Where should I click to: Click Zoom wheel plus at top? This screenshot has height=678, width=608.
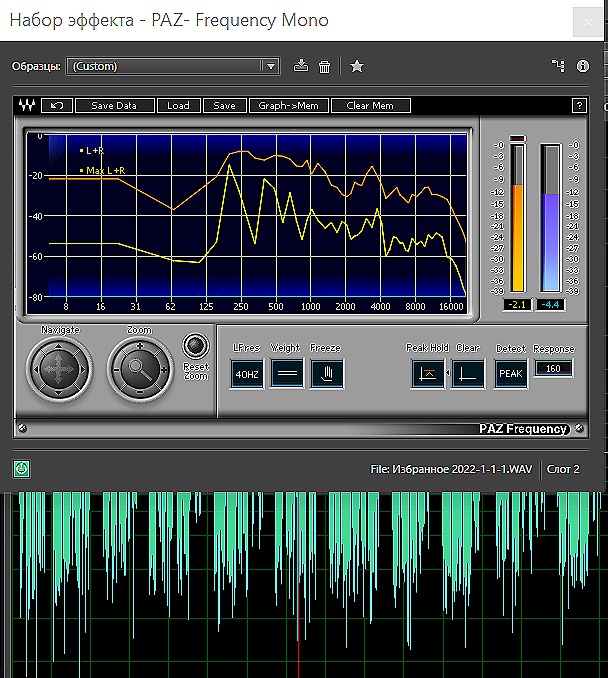[140, 346]
